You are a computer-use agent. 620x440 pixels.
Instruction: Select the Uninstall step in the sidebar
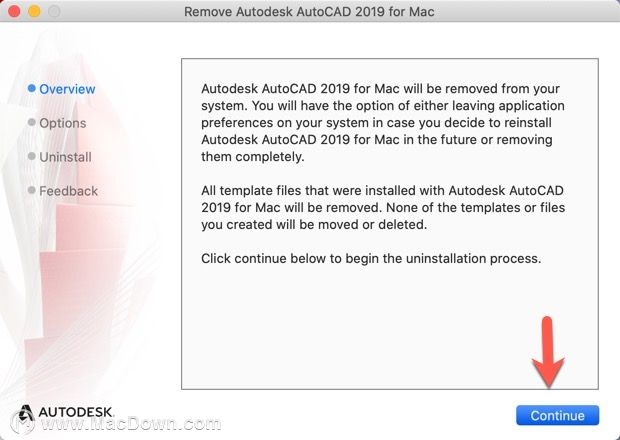tap(65, 157)
